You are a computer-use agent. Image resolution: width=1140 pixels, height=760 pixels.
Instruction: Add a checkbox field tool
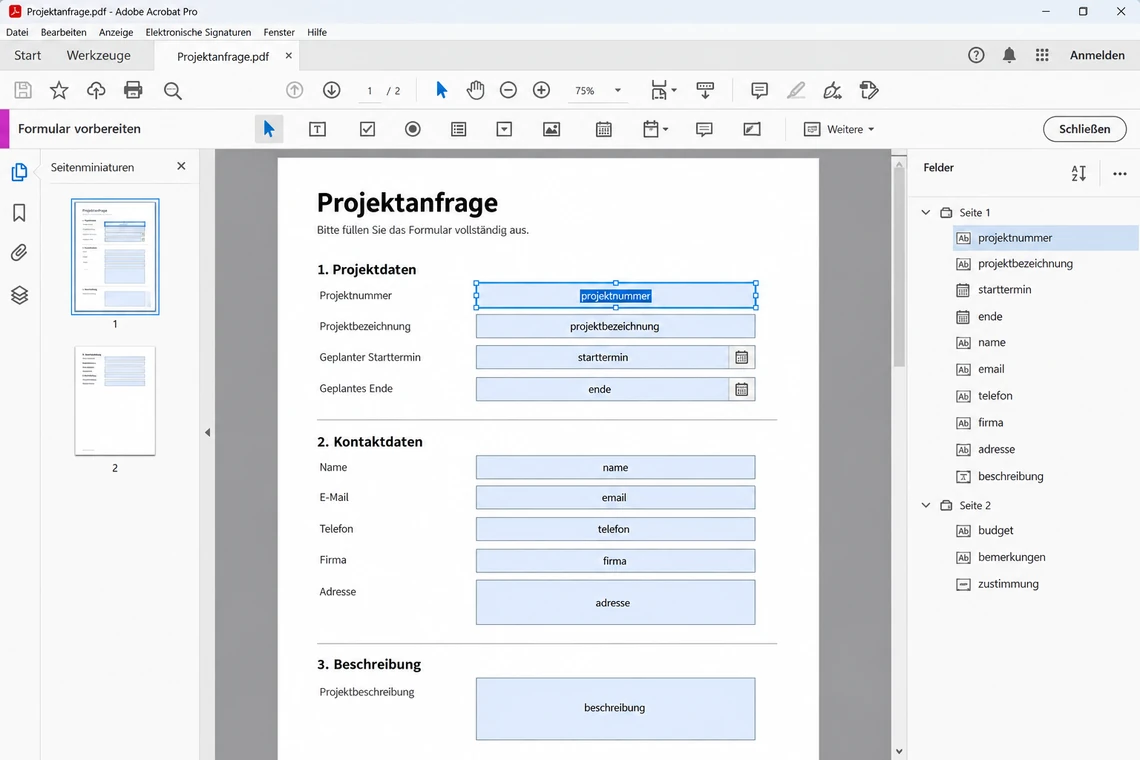(x=367, y=129)
